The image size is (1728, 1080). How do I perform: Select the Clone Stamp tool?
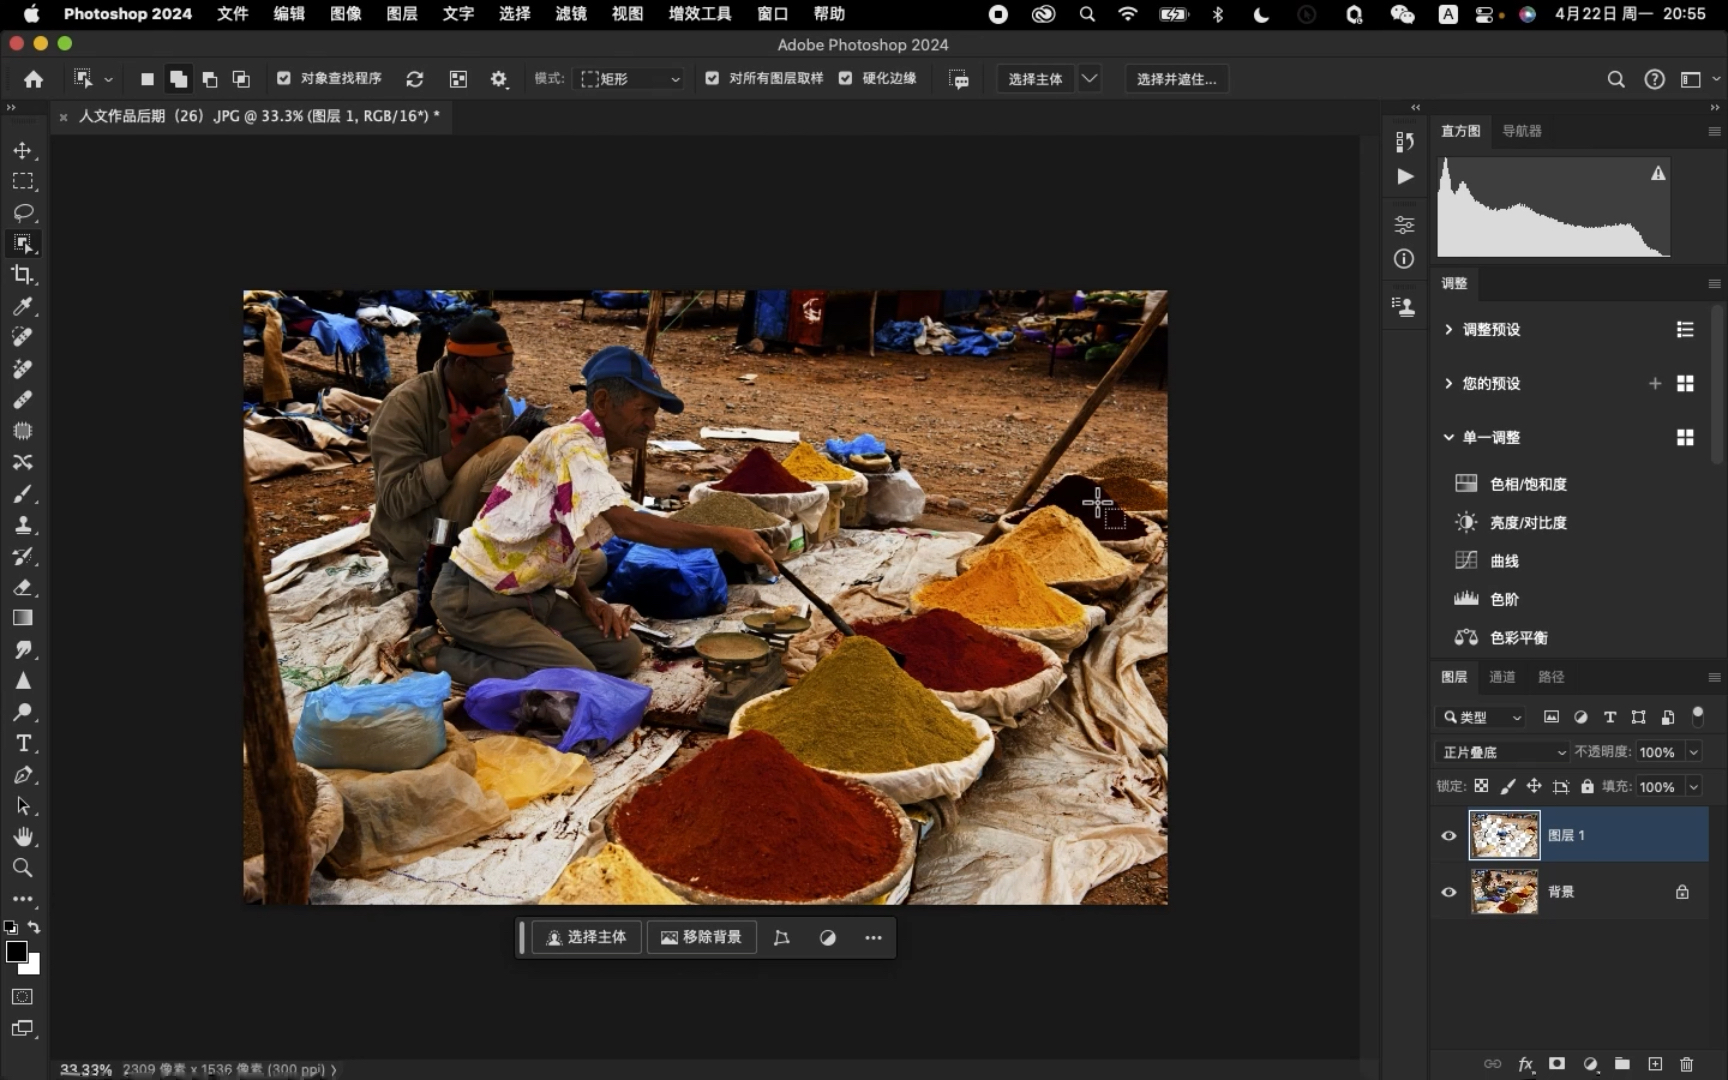(x=22, y=525)
